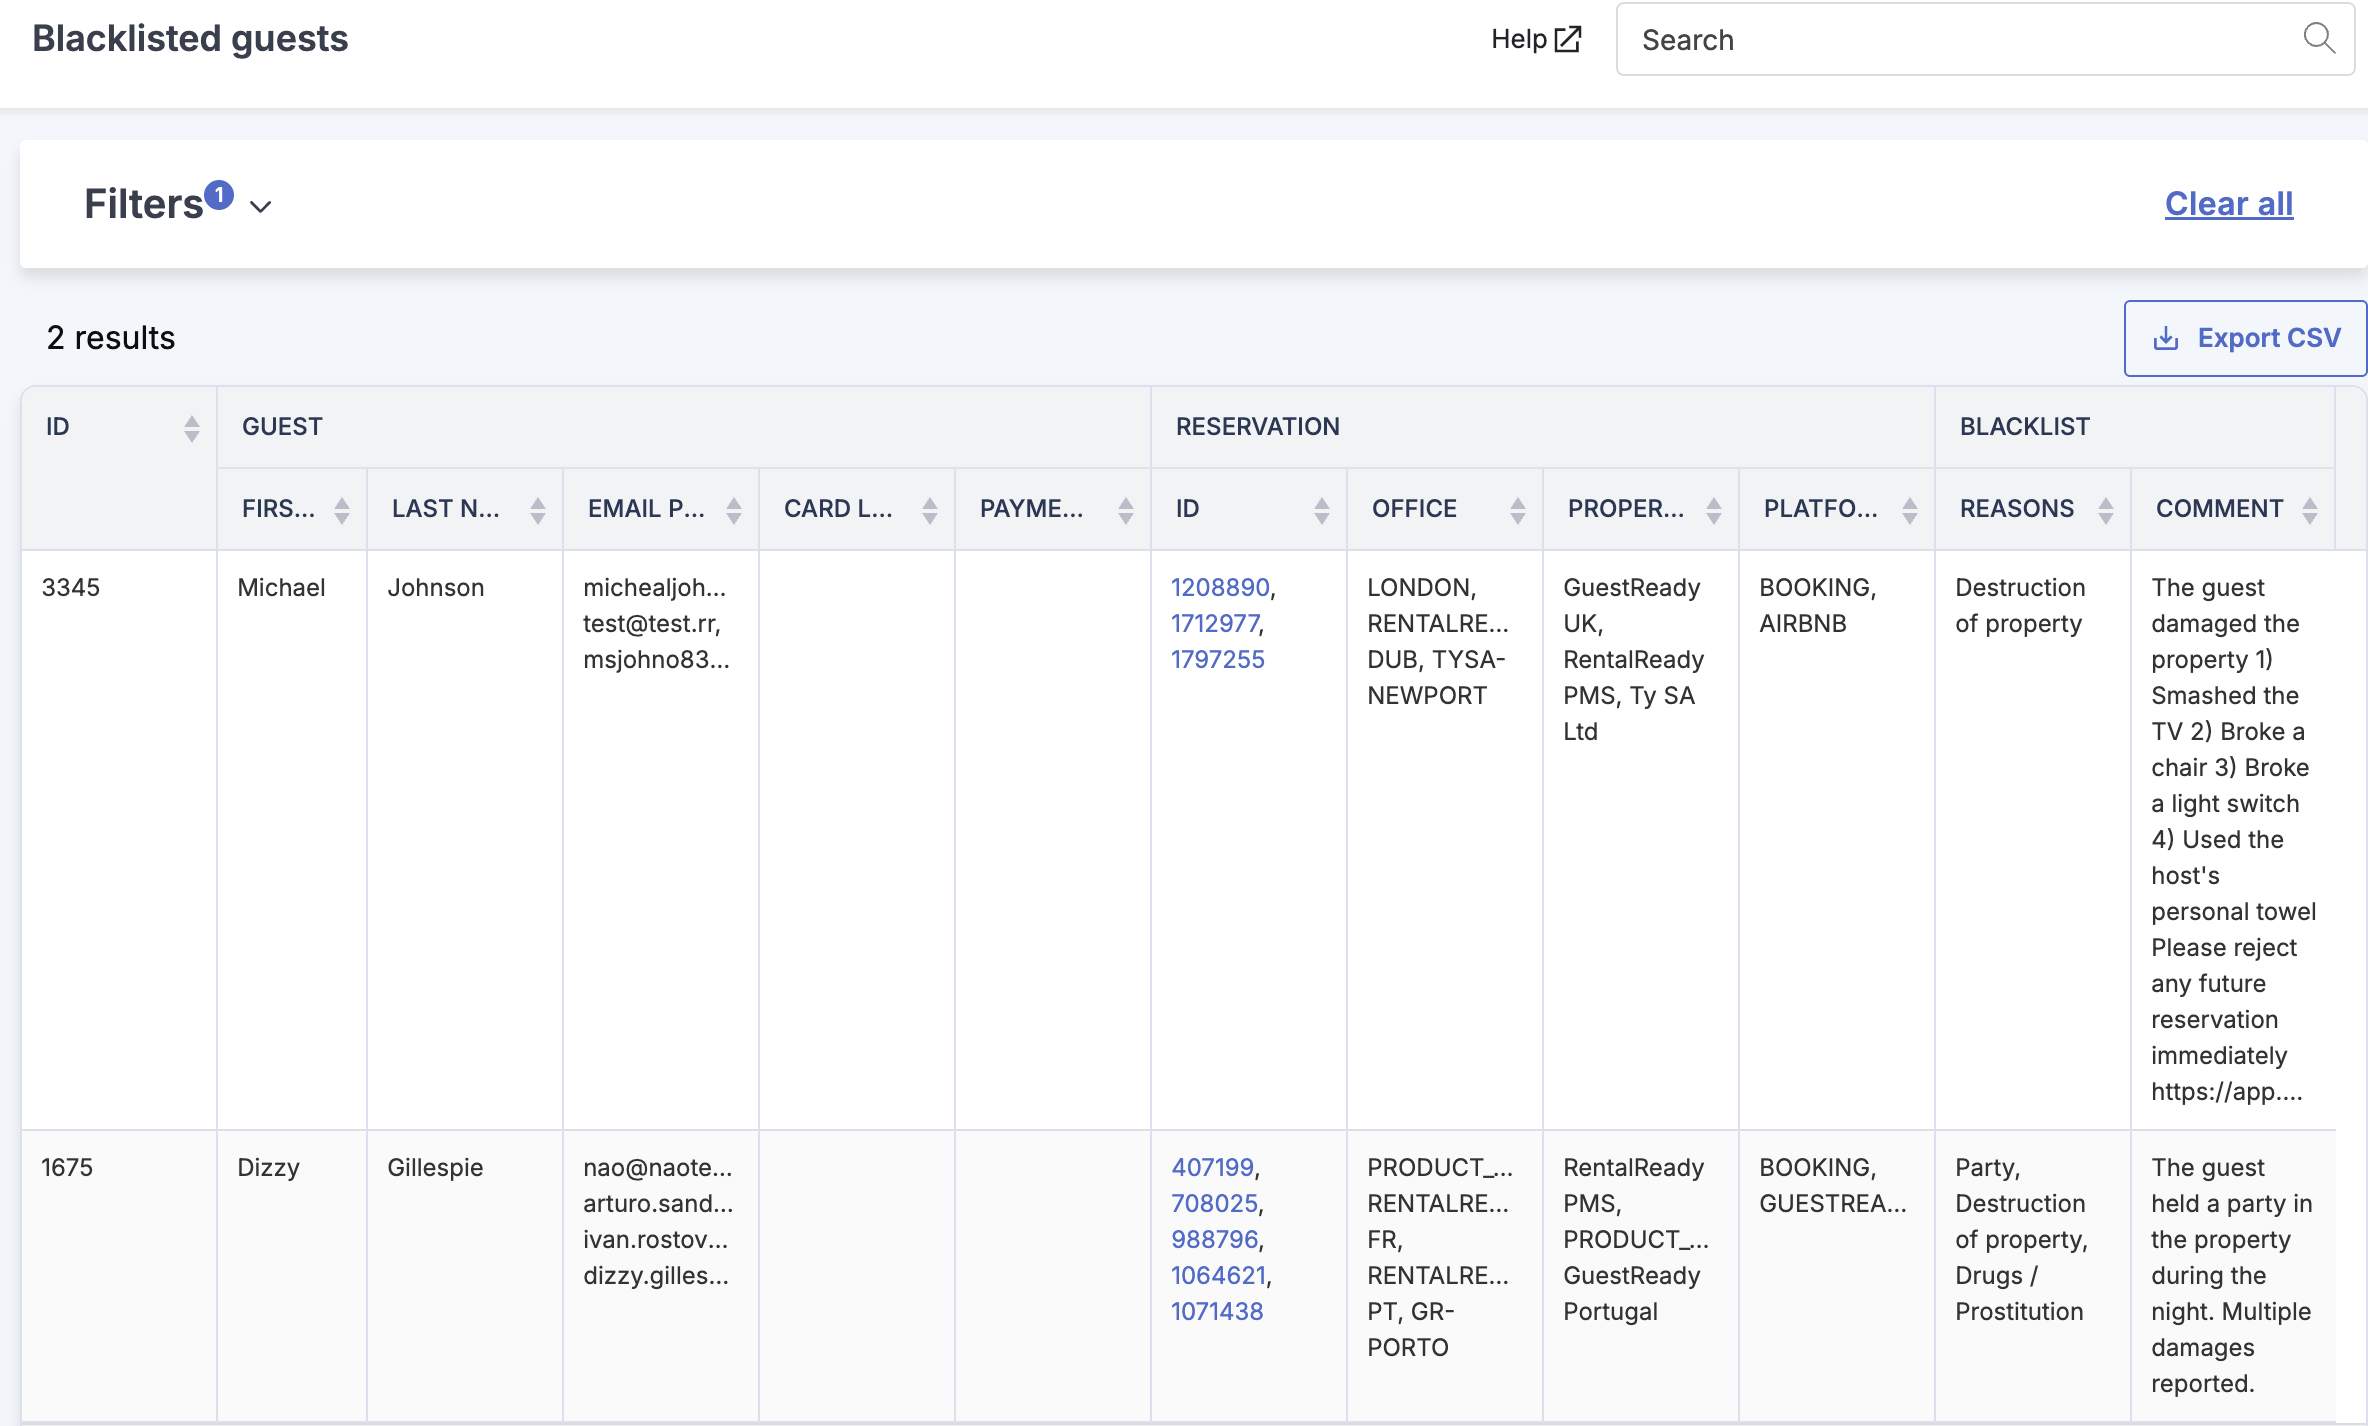Click the OFFICE column header label
Image resolution: width=2368 pixels, height=1426 pixels.
1414,508
